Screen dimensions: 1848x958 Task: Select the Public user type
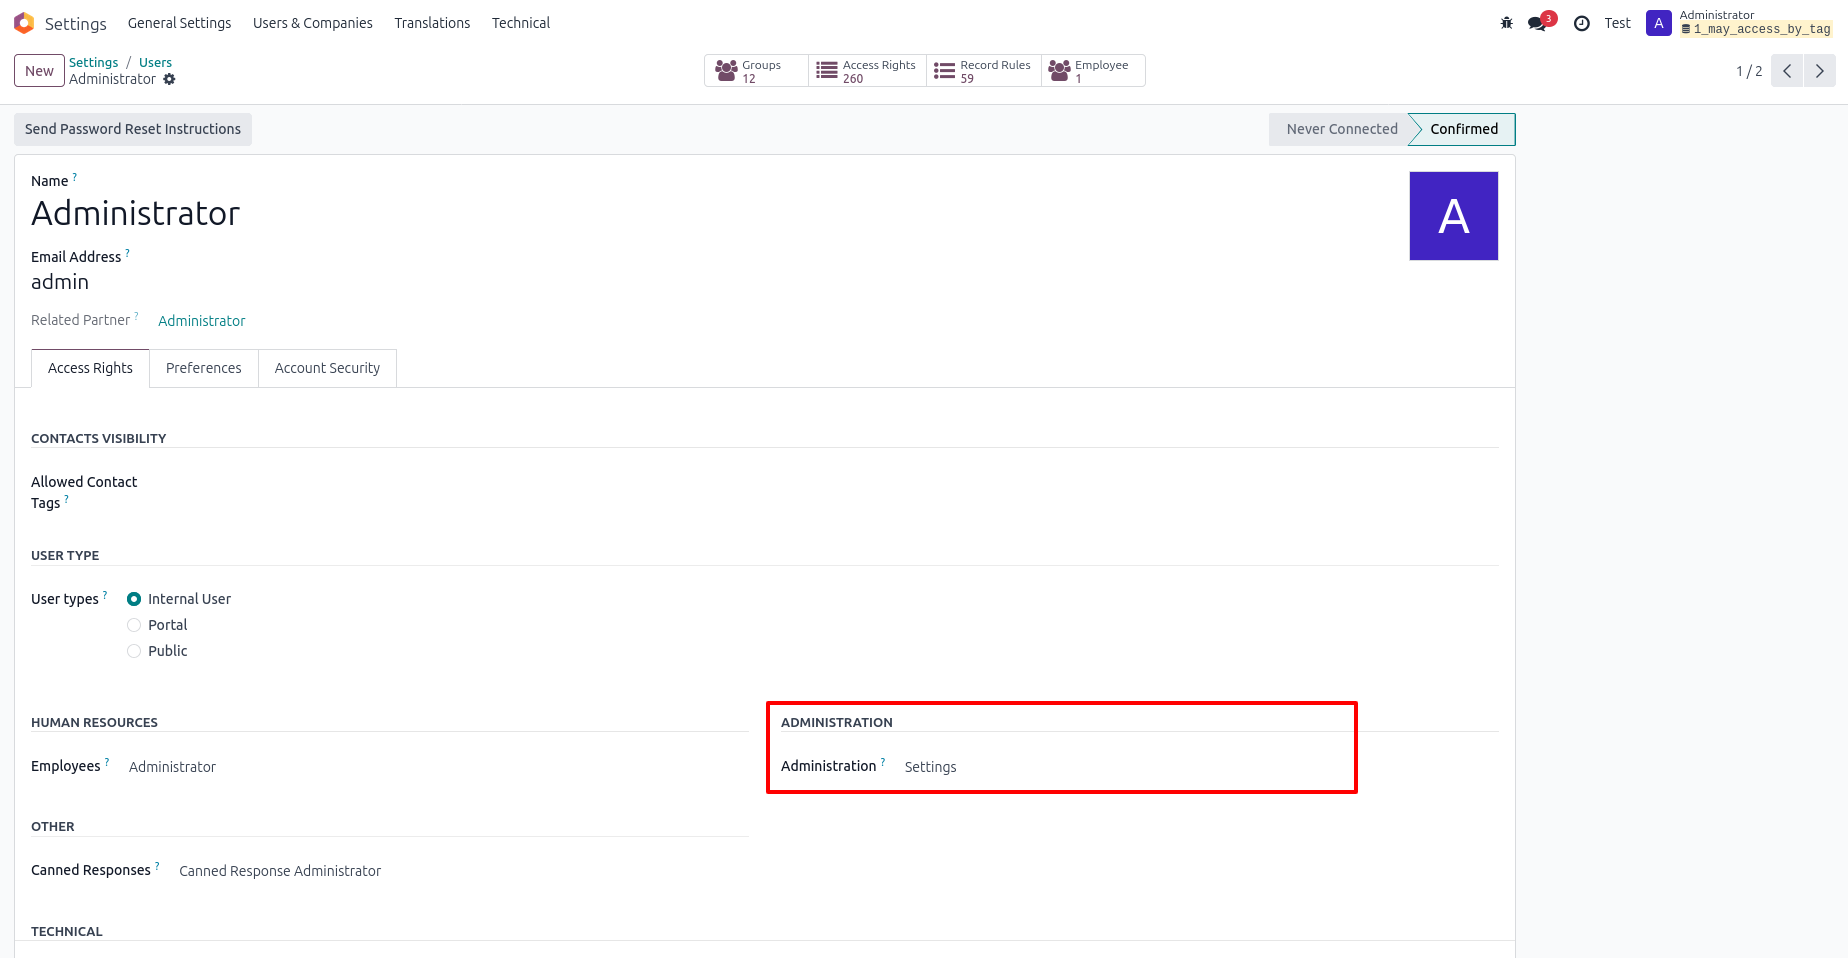[134, 651]
